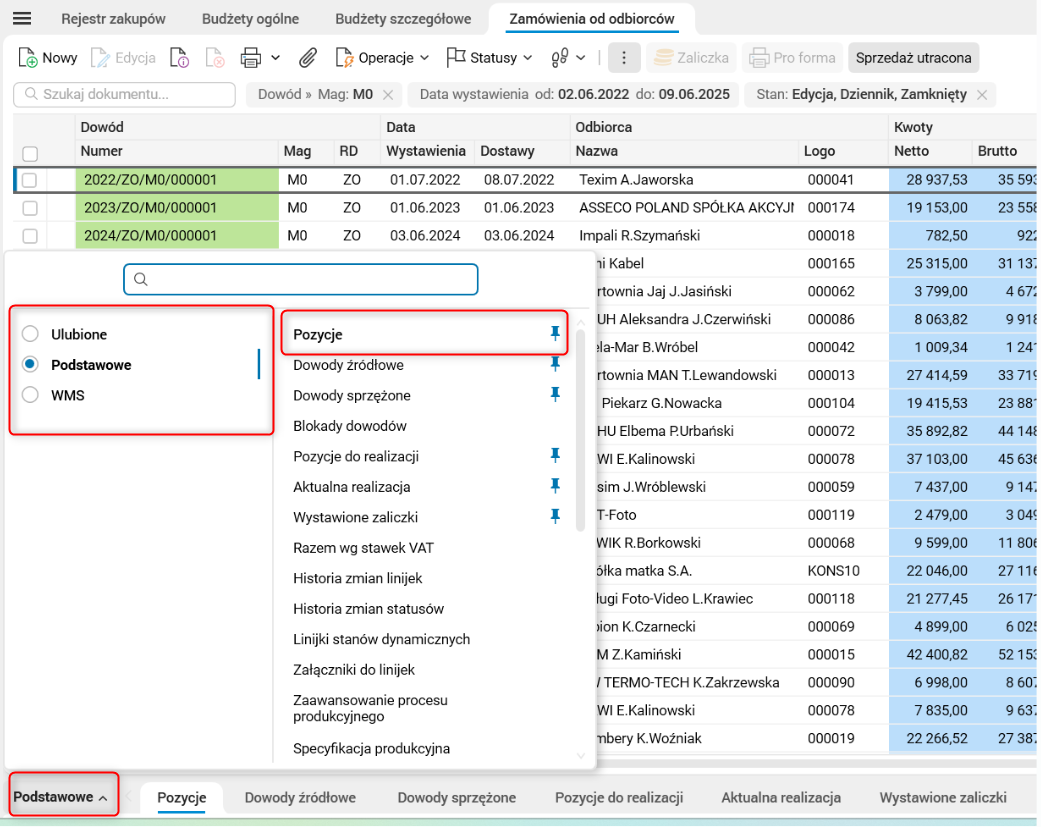The width and height of the screenshot is (1041, 827).
Task: Toggle the select-all header checkbox
Action: [x=30, y=154]
